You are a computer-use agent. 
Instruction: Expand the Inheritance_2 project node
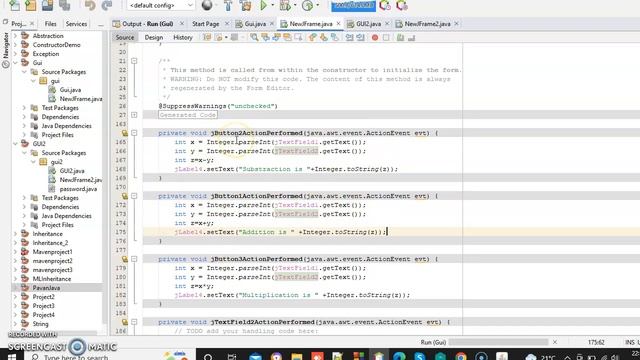click(x=16, y=243)
